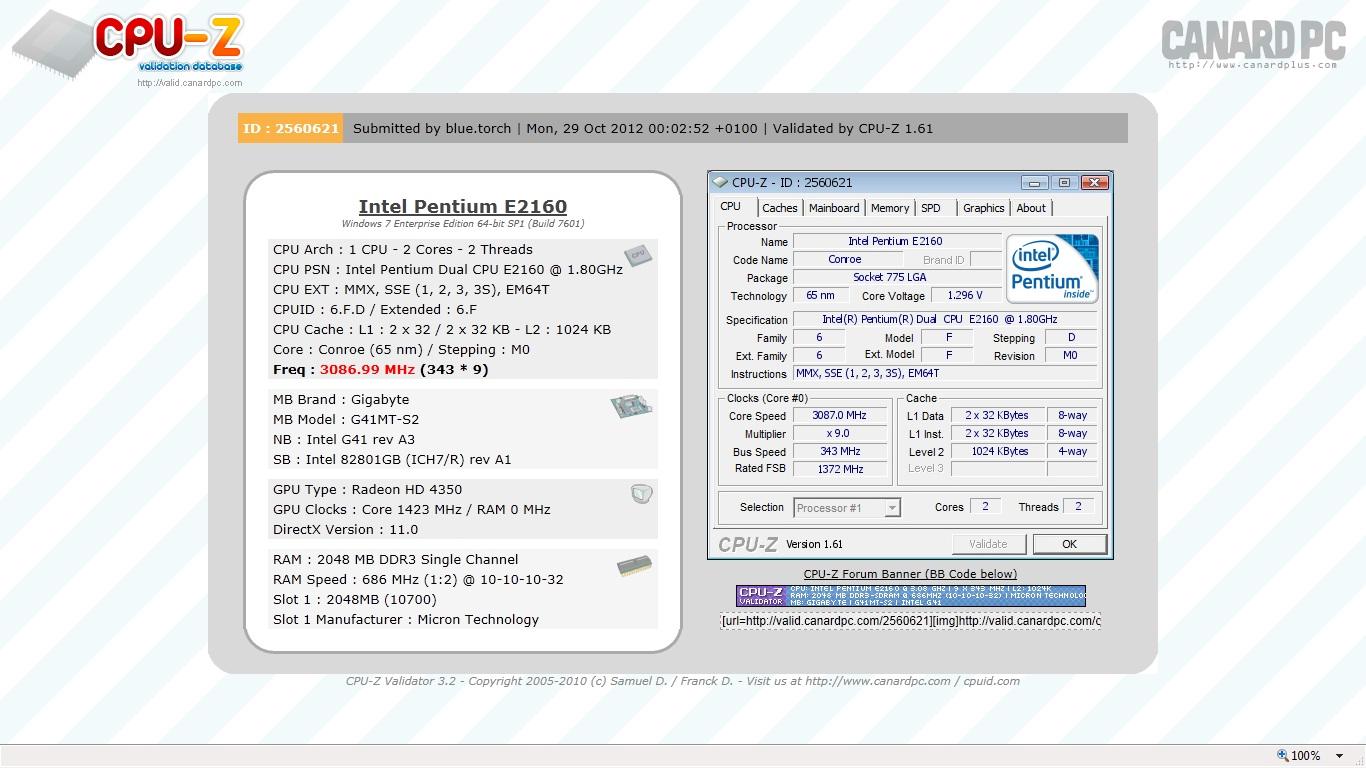Screen dimensions: 1366x768
Task: Switch to the SPD tab
Action: point(931,208)
